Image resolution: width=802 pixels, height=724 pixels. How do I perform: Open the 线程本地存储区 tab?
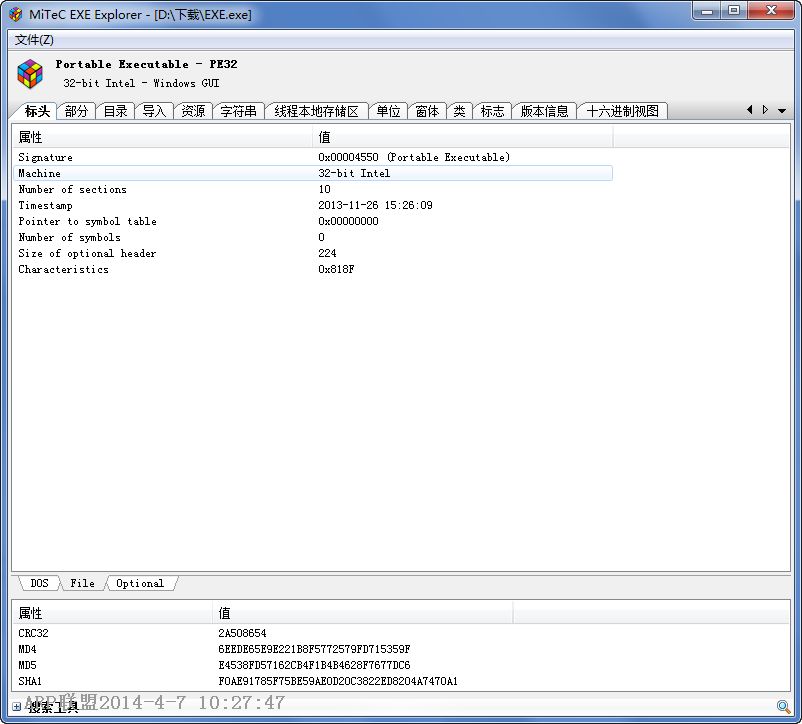(x=317, y=111)
